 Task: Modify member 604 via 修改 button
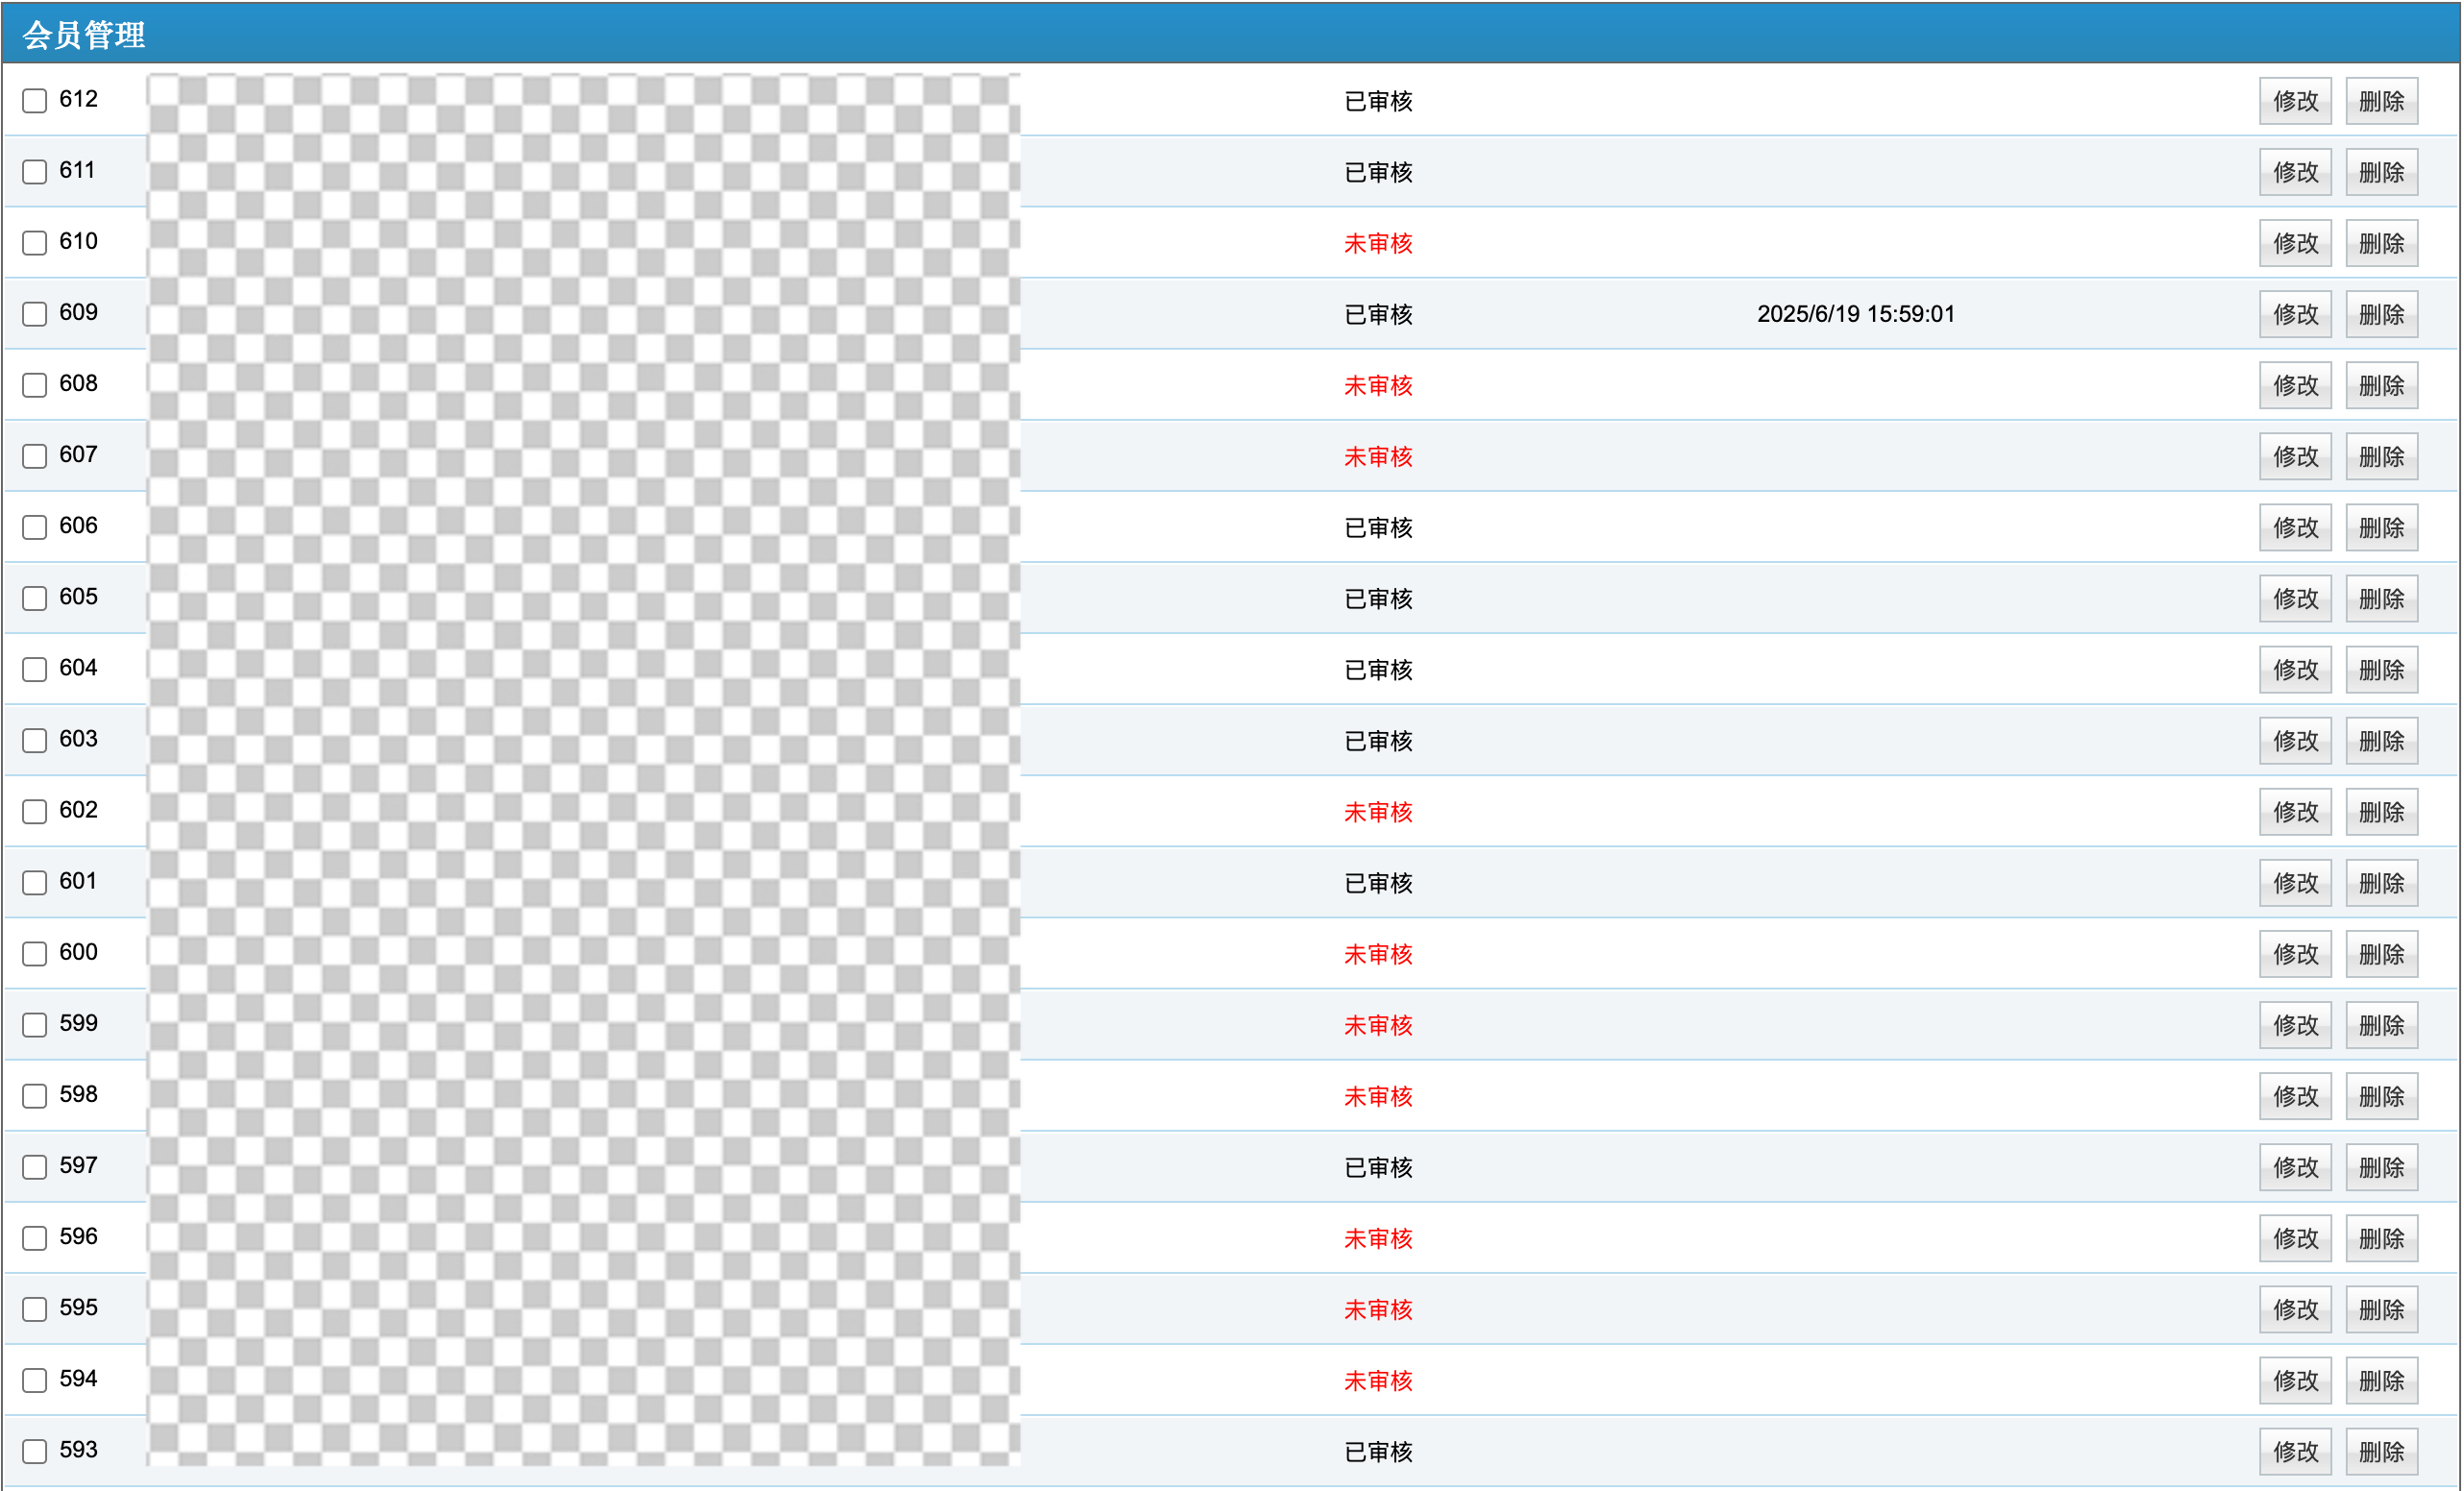[2294, 669]
